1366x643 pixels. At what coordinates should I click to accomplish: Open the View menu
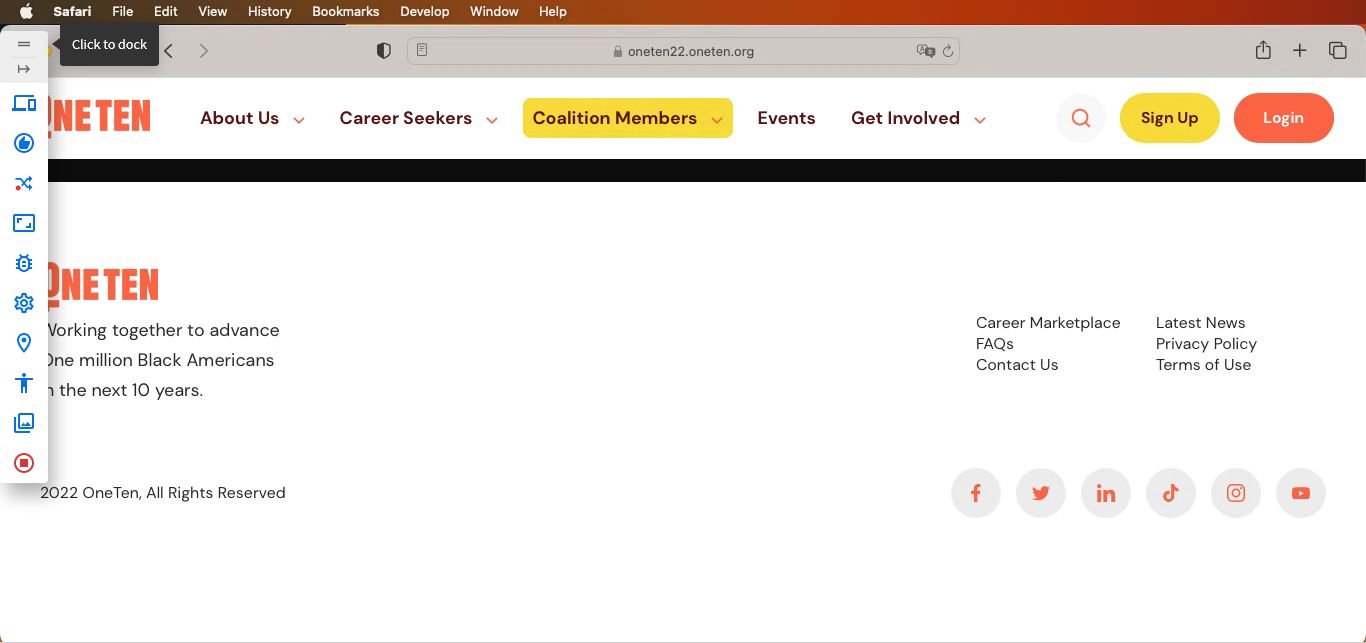pyautogui.click(x=213, y=11)
